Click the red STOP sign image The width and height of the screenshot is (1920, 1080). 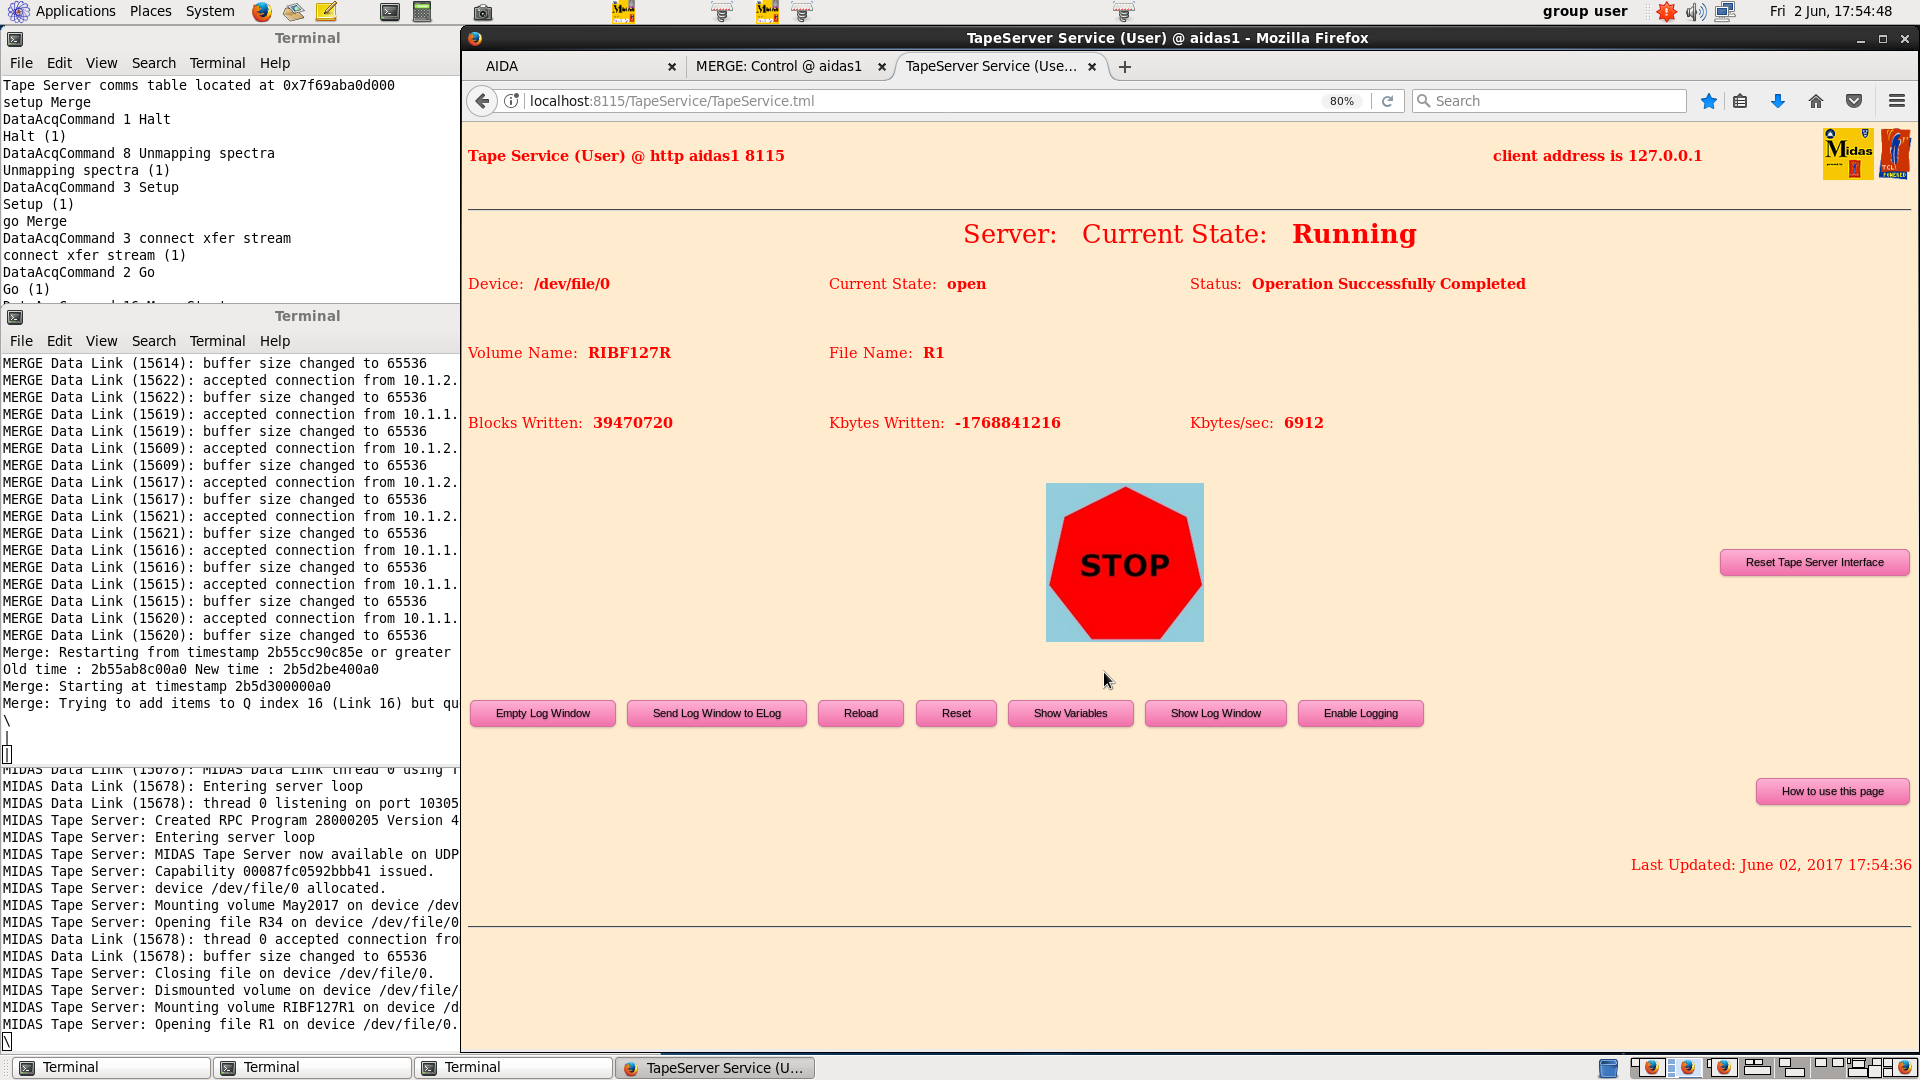[1124, 563]
